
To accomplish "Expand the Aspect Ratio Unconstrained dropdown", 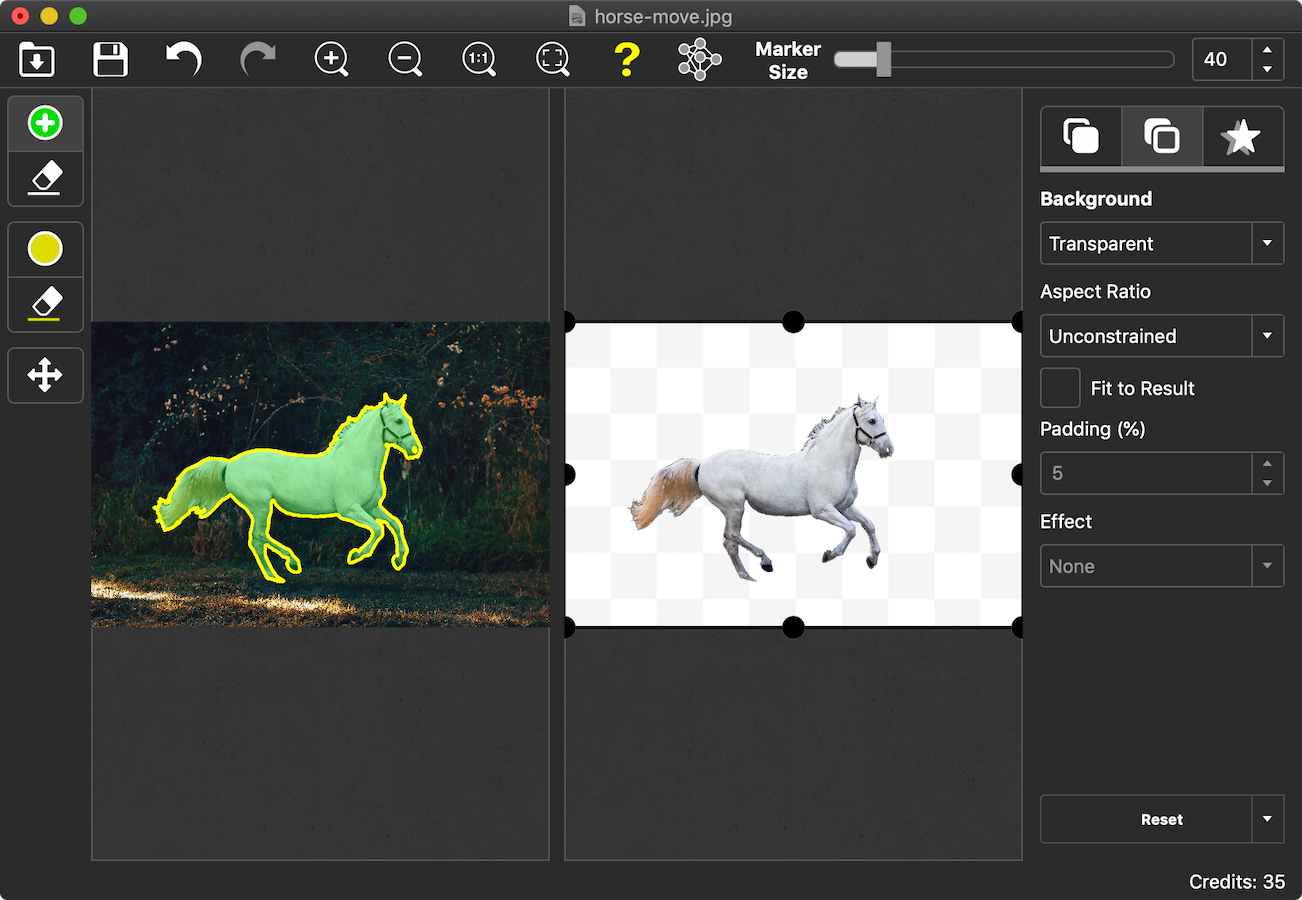I will click(x=1161, y=337).
